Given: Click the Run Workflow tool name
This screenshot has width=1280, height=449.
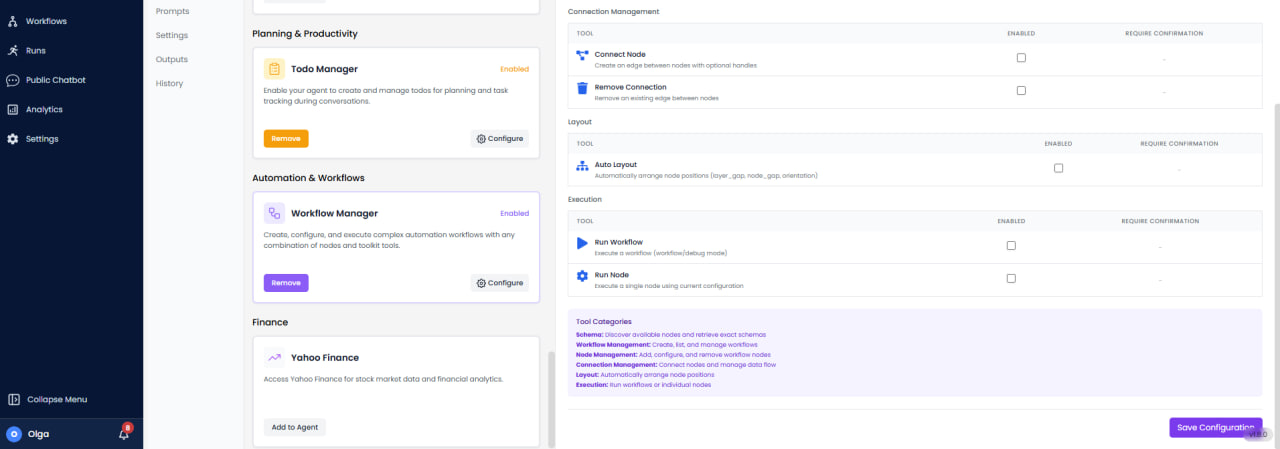Looking at the screenshot, I should coord(619,242).
